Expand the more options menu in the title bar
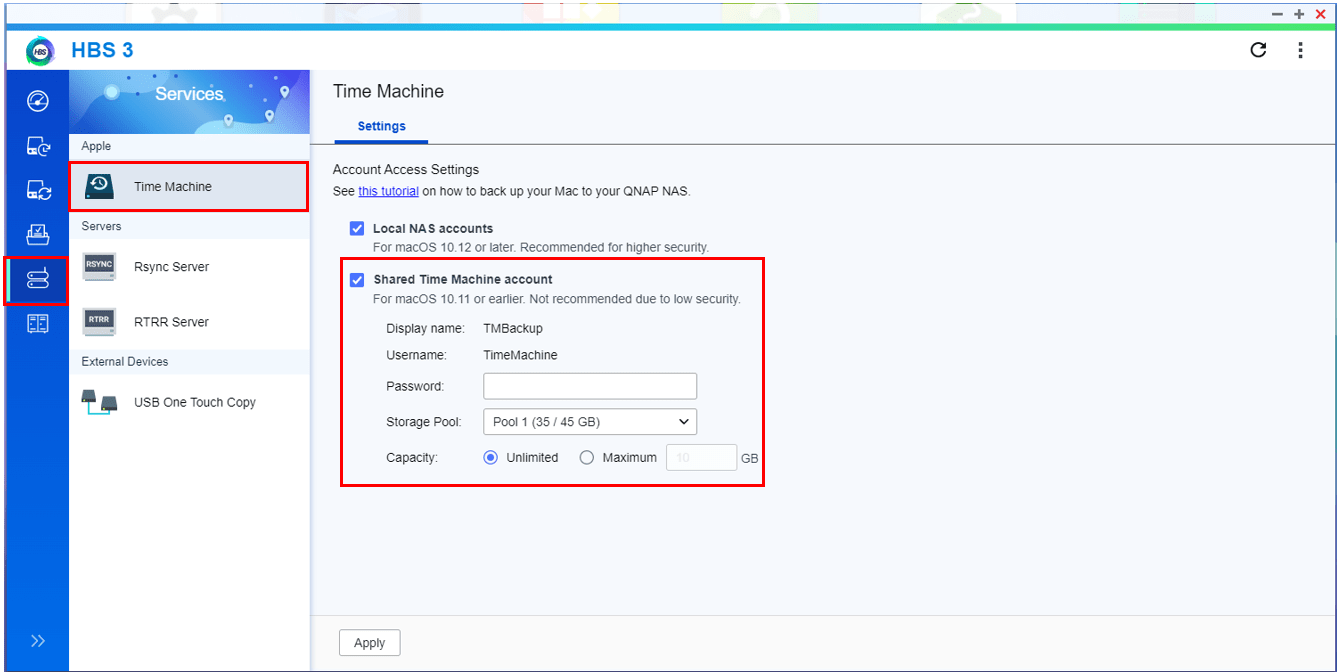The image size is (1337, 672). pyautogui.click(x=1301, y=50)
